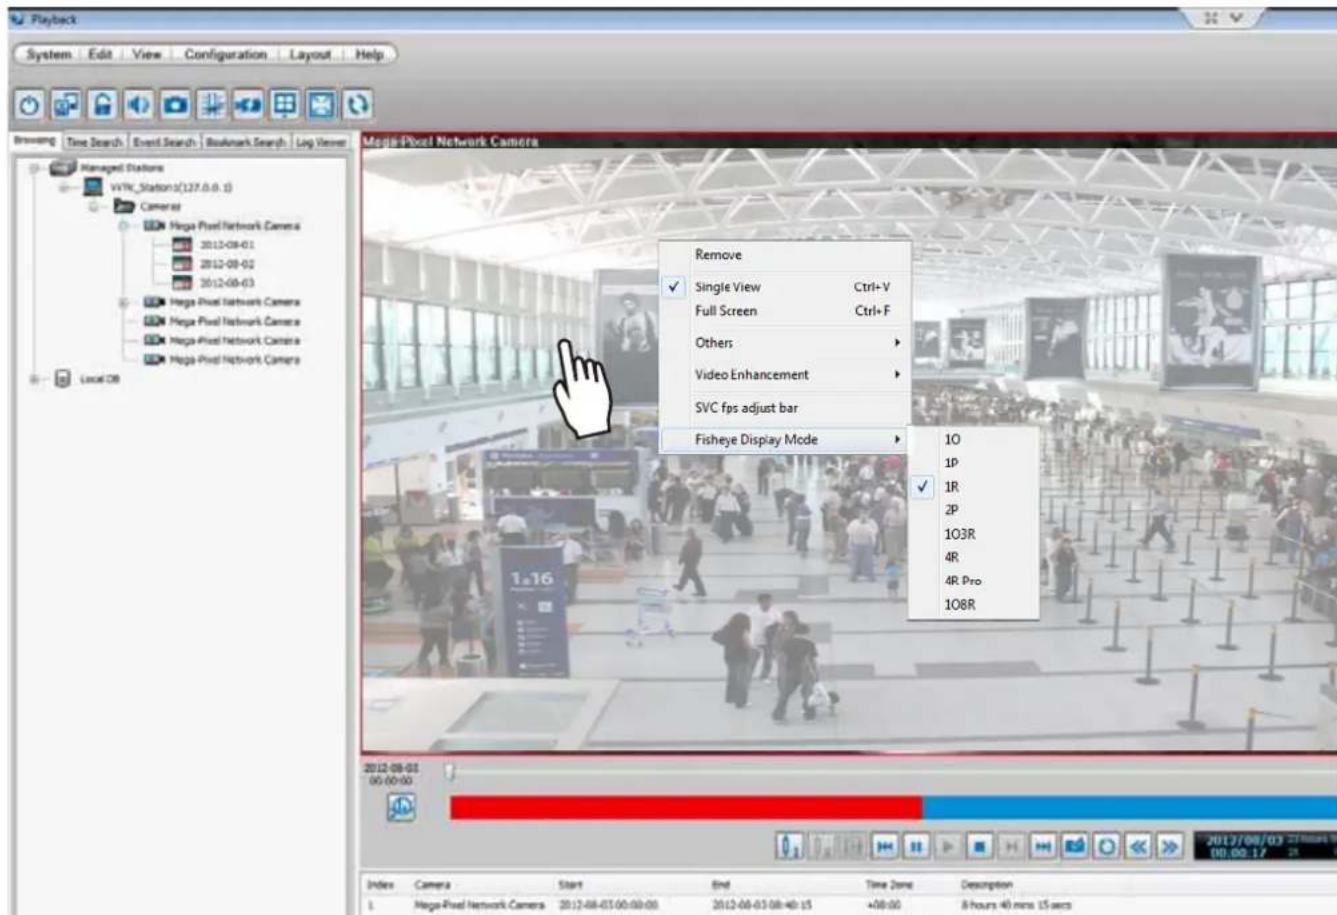Screen dimensions: 1337x915
Task: Open the Edit menu
Action: [x=100, y=54]
